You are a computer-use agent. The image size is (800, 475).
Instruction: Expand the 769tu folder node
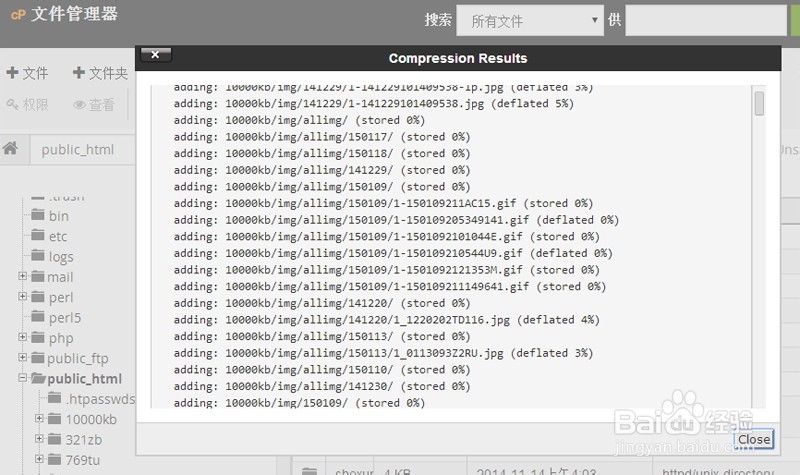pyautogui.click(x=39, y=459)
